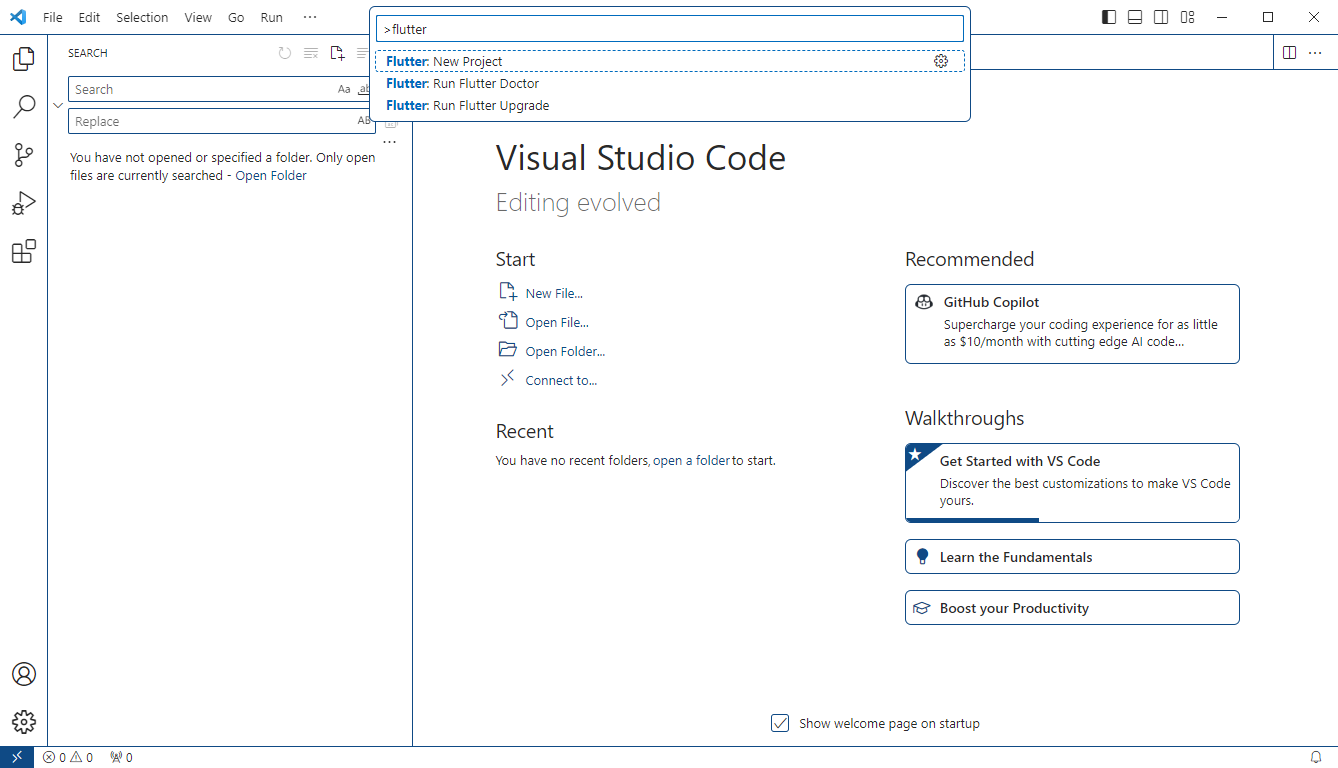Open the Go menu
The height and width of the screenshot is (768, 1338).
(236, 17)
